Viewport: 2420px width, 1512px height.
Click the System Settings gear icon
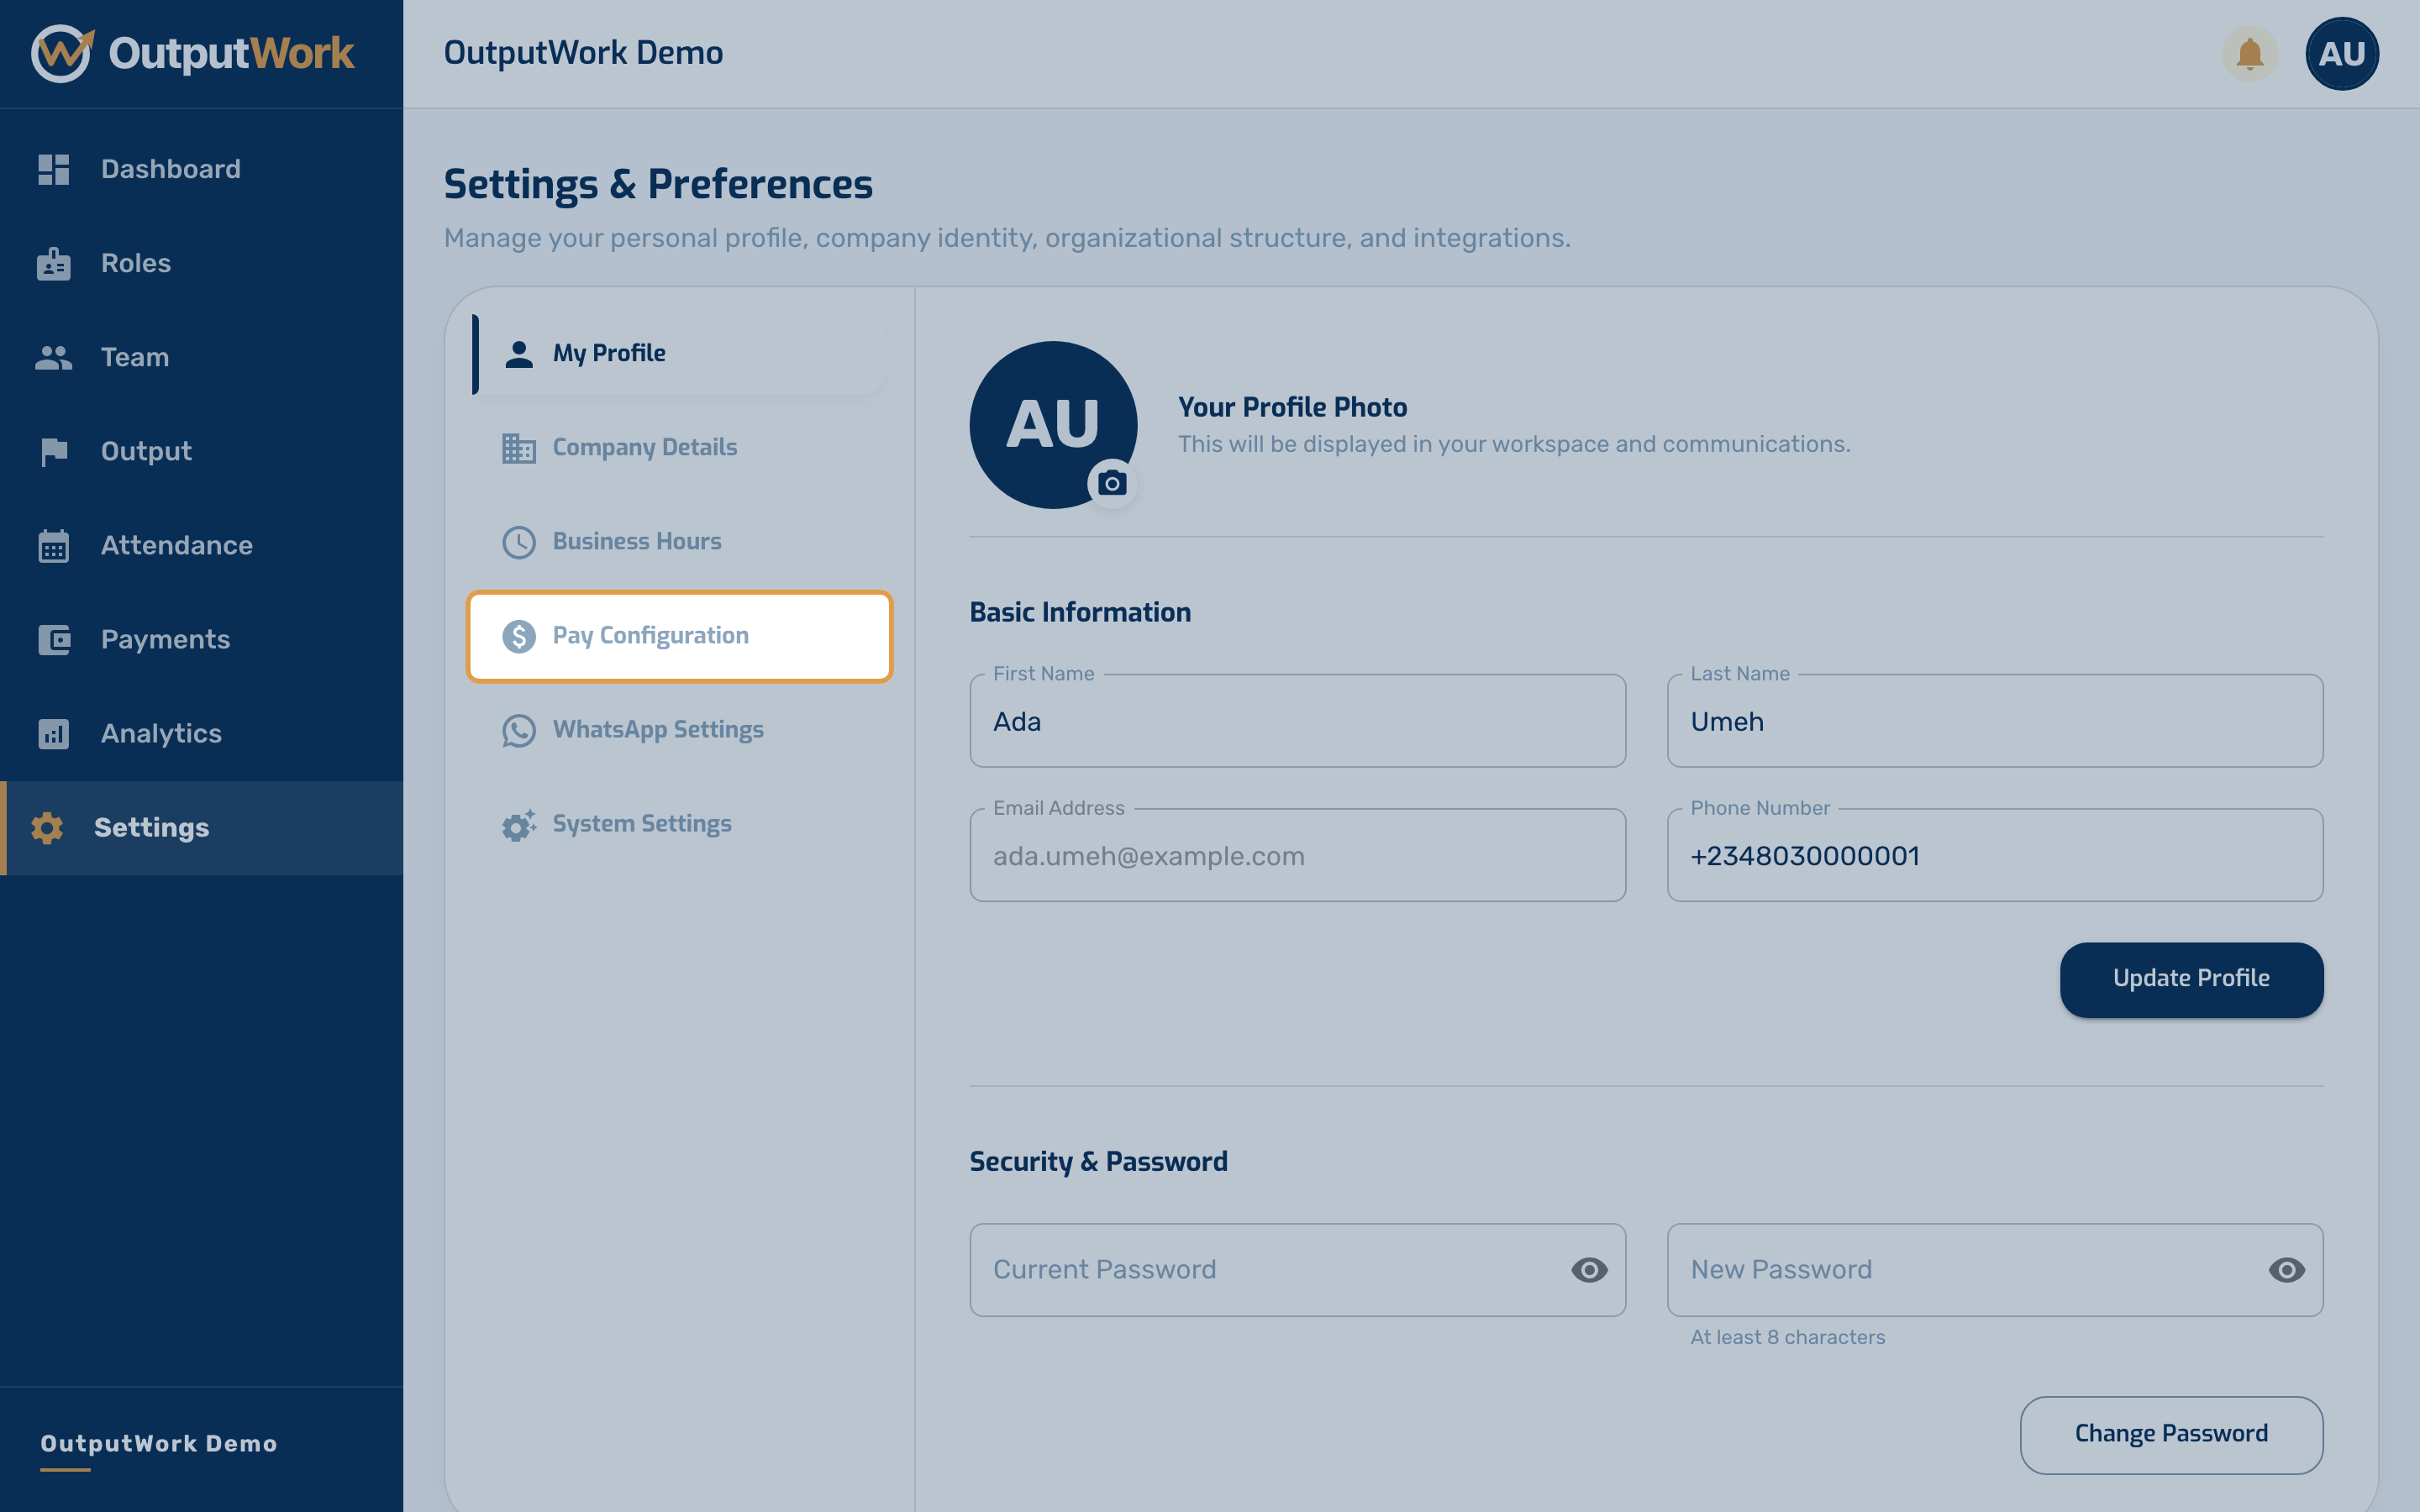point(519,825)
